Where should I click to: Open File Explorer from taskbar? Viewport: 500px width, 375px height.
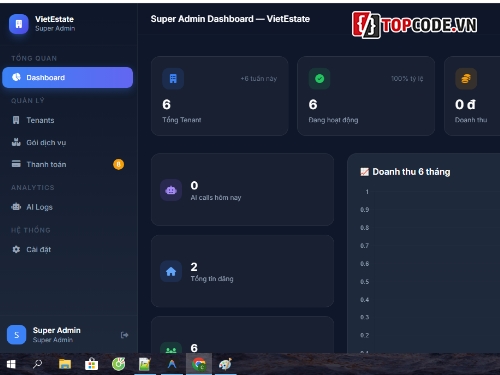65,364
